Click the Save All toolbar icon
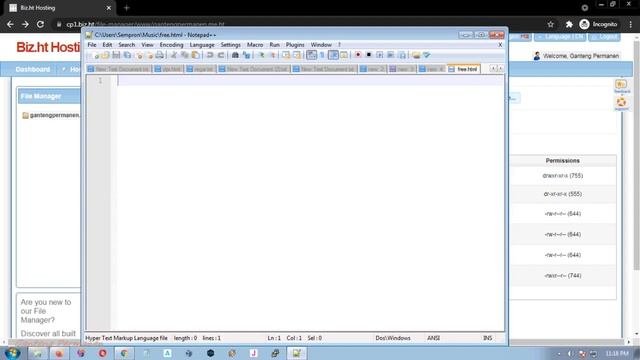Viewport: 640px width, 360px height. (127, 55)
